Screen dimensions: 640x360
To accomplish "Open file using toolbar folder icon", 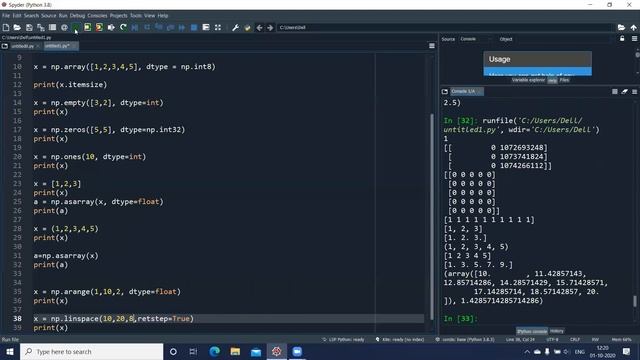I will (17, 27).
